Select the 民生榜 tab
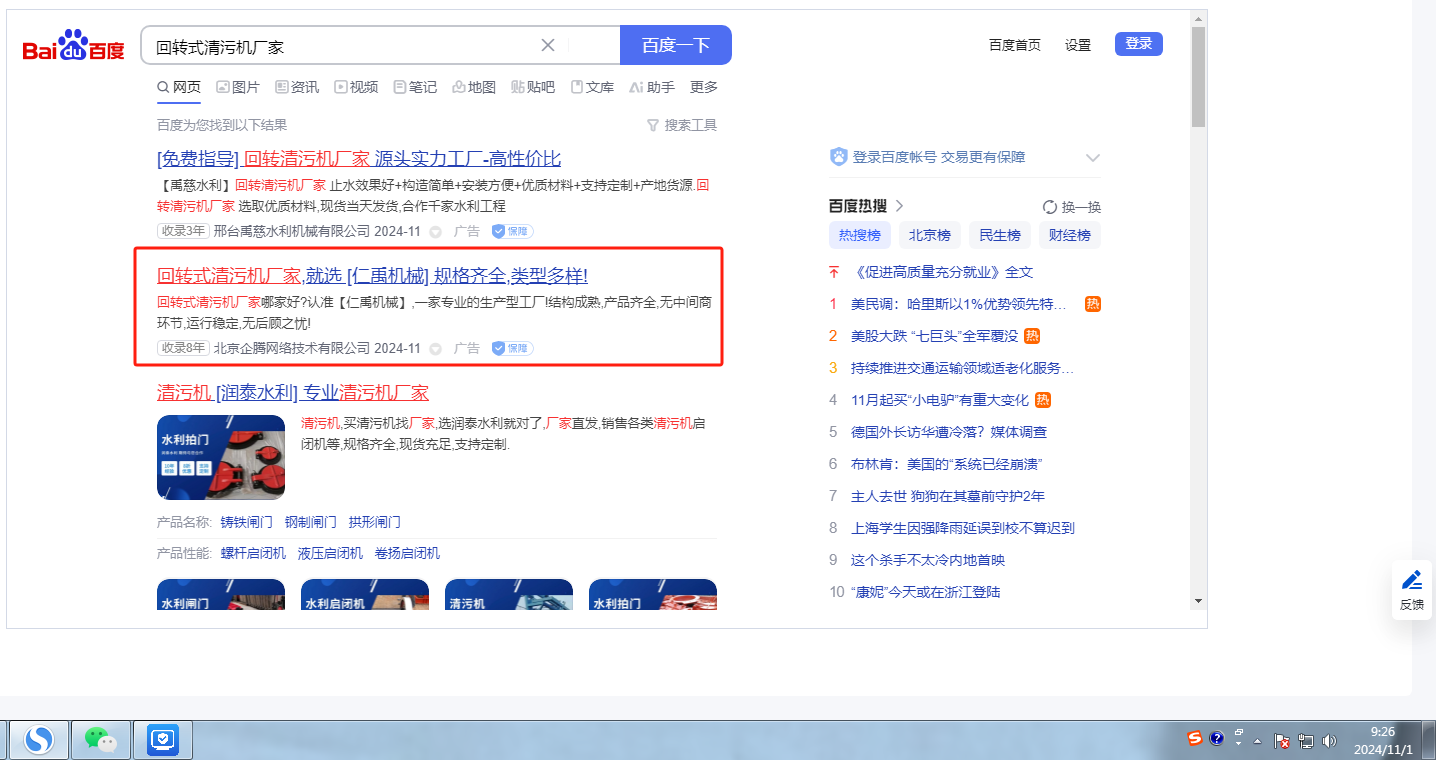Viewport: 1436px width, 760px height. (x=1000, y=236)
